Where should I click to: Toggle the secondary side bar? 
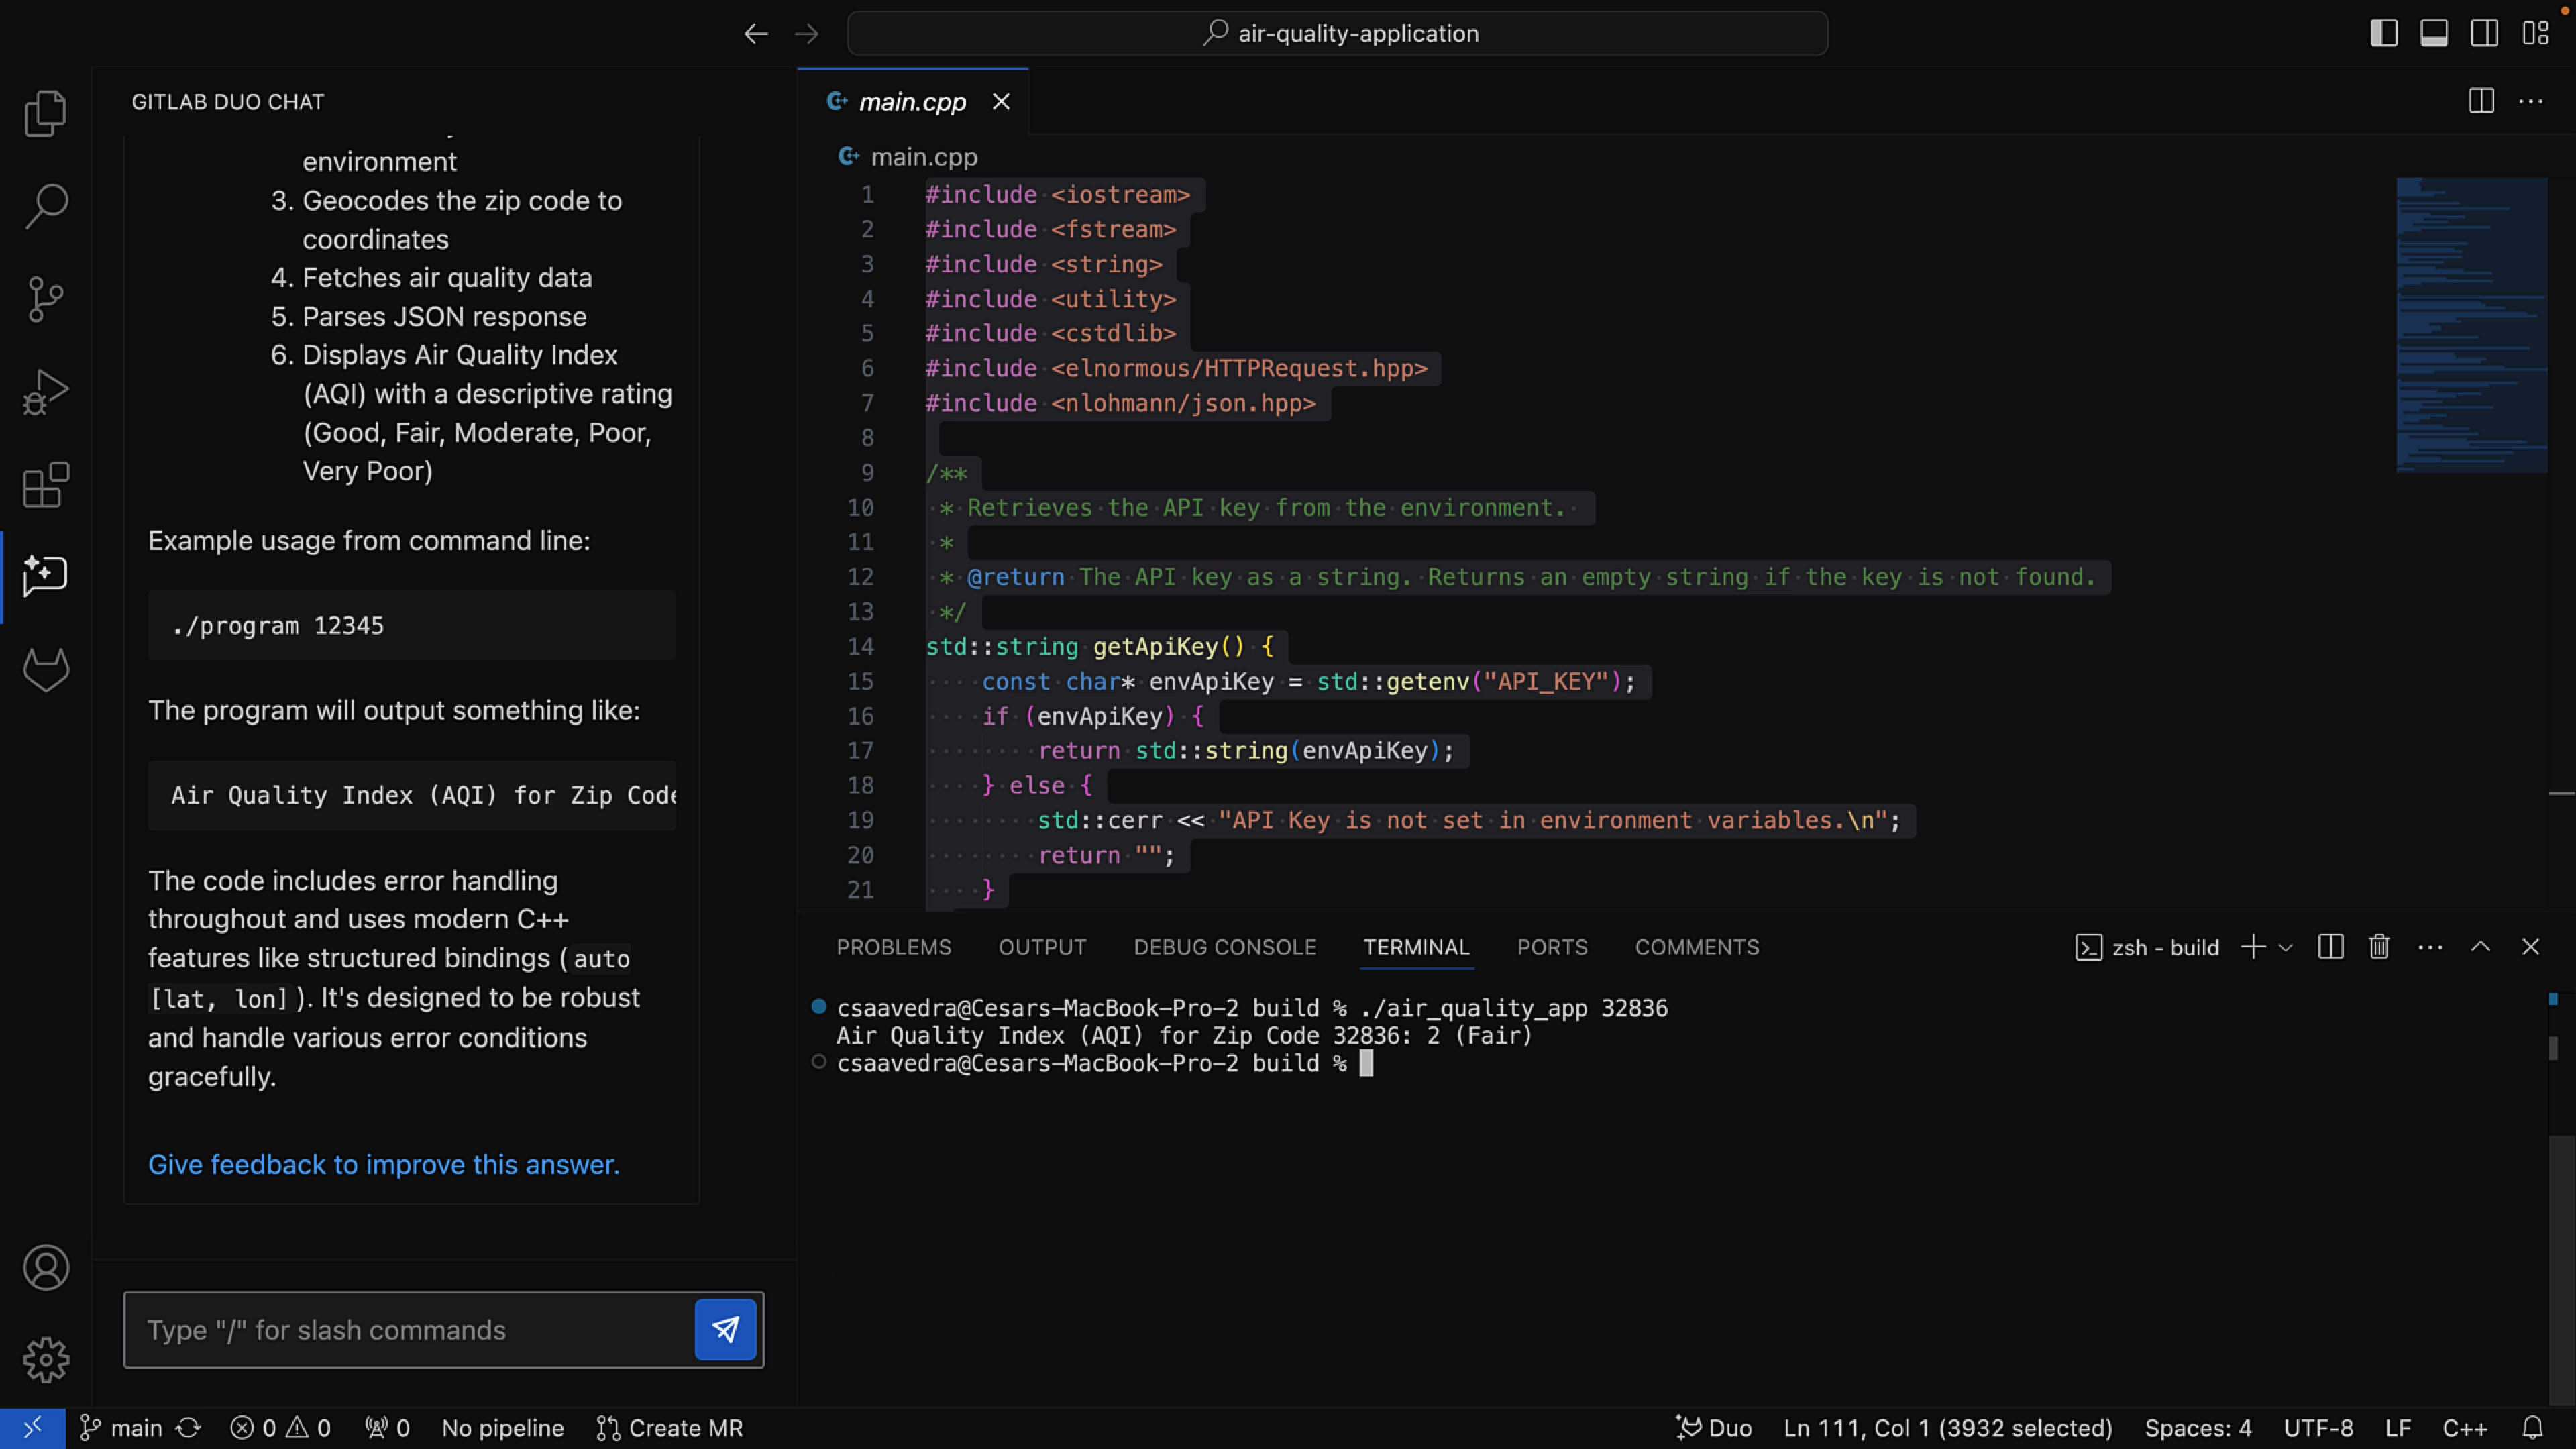click(x=2484, y=33)
